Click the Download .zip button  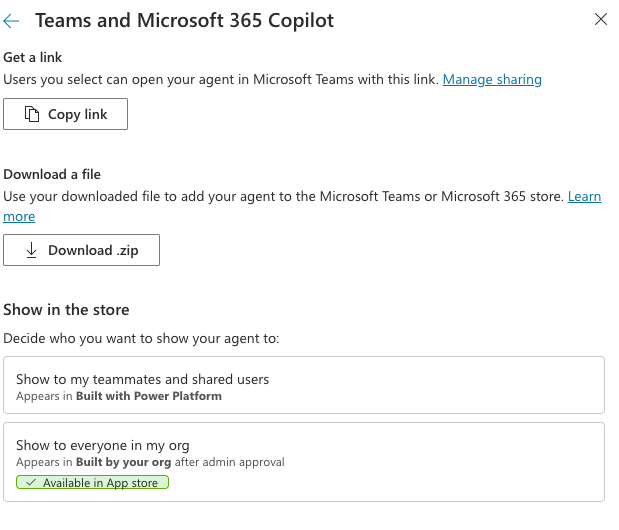coord(81,250)
